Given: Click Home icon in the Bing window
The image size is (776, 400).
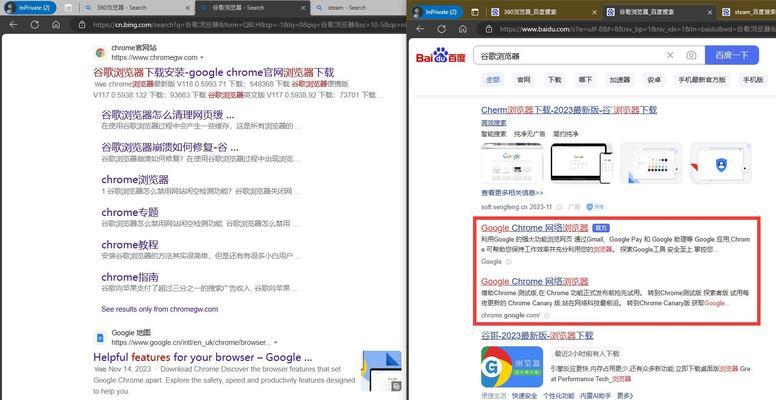Looking at the screenshot, I should coord(56,24).
